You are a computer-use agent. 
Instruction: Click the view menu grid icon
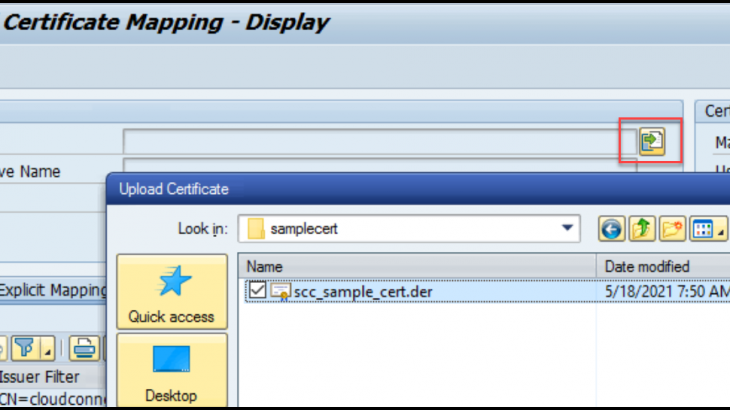tap(702, 229)
